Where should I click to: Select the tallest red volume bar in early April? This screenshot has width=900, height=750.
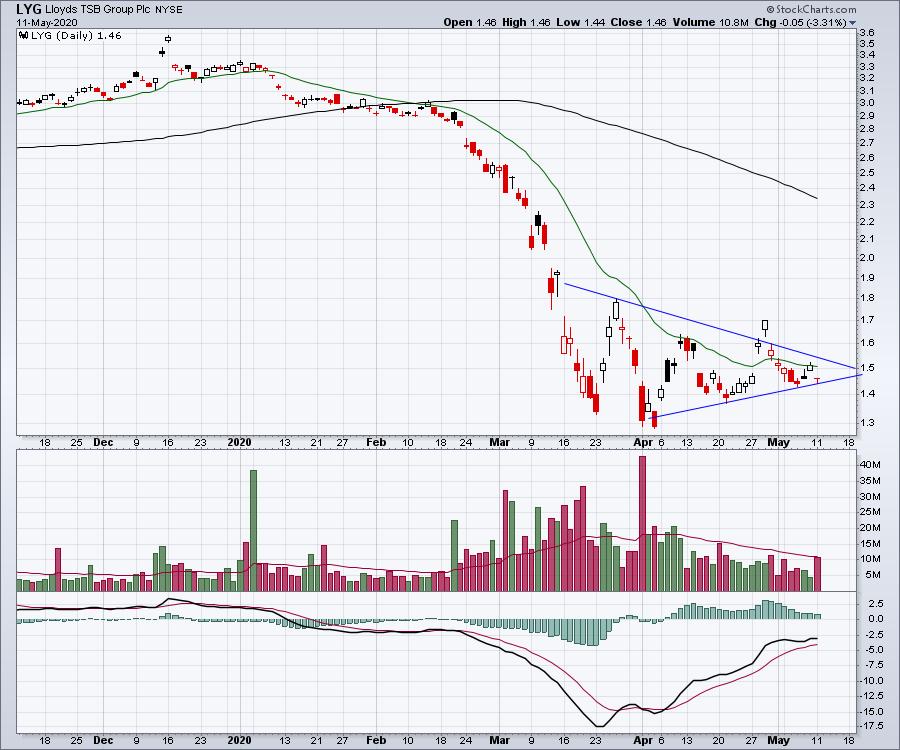(x=642, y=524)
